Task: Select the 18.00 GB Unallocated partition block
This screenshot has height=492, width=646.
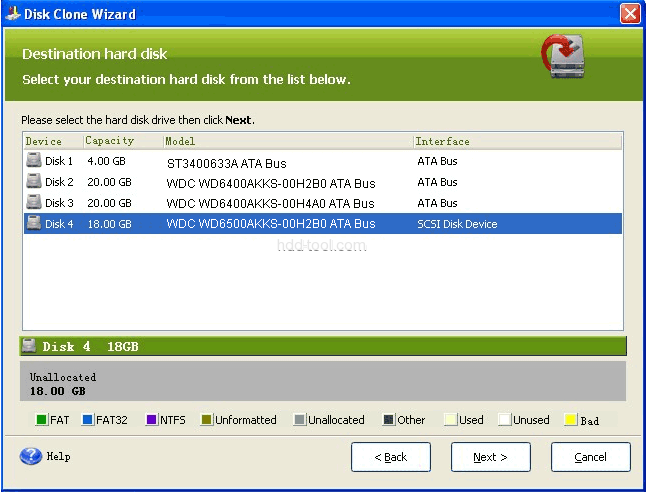Action: coord(322,383)
